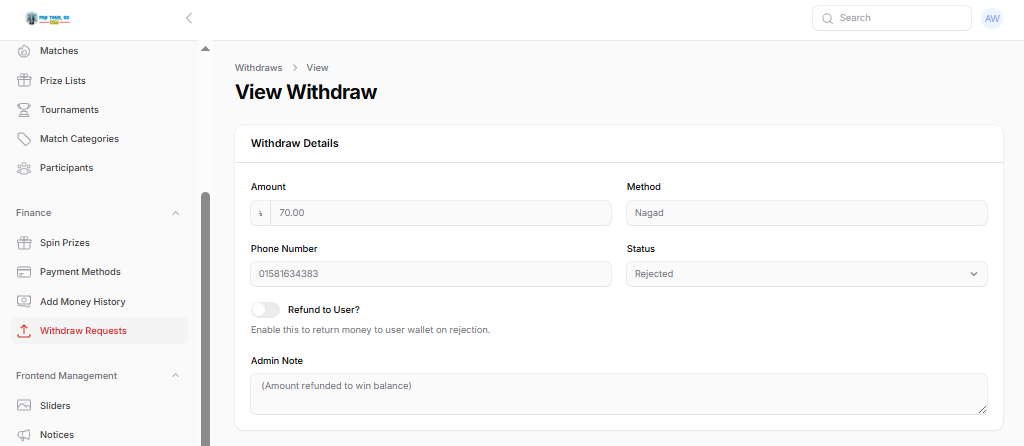Click the Payment Methods card icon
The height and width of the screenshot is (446, 1024).
pos(24,272)
